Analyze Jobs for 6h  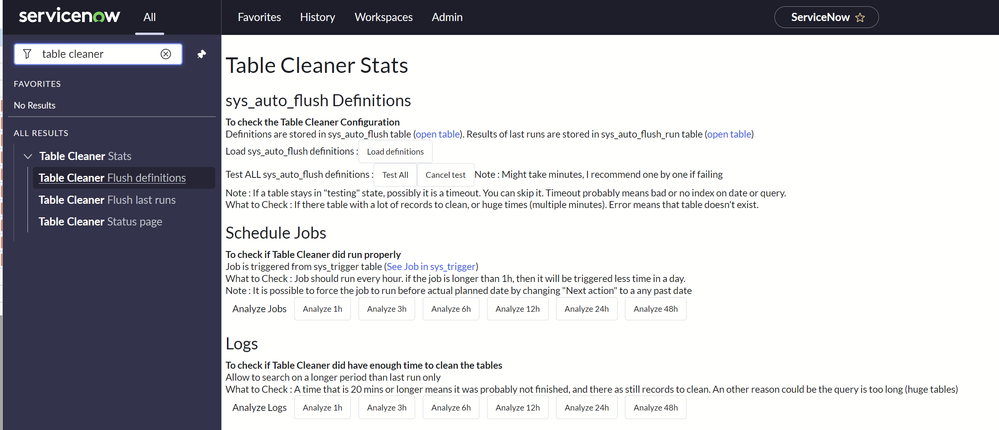(x=451, y=309)
